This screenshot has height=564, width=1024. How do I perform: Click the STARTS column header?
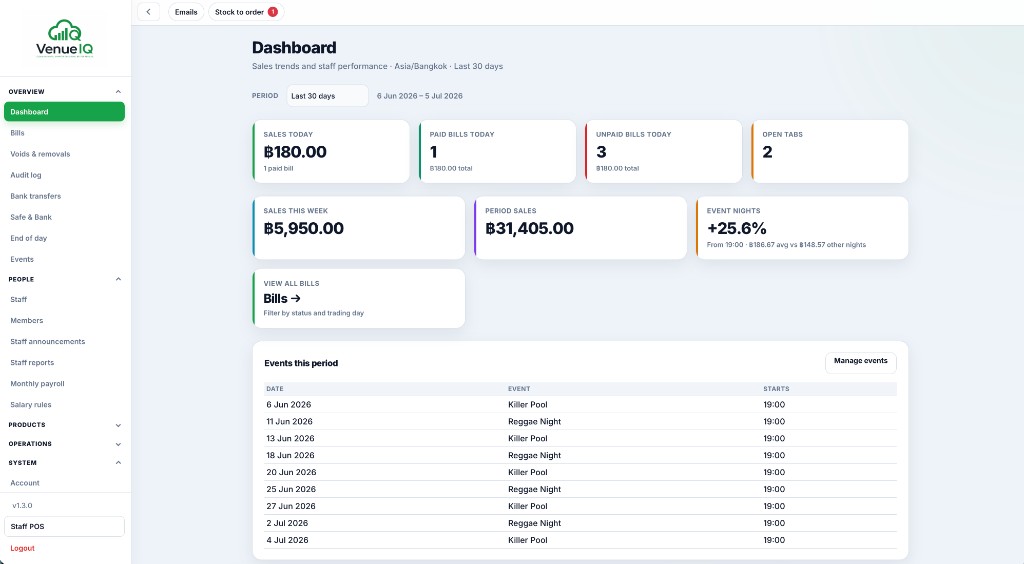coord(776,389)
